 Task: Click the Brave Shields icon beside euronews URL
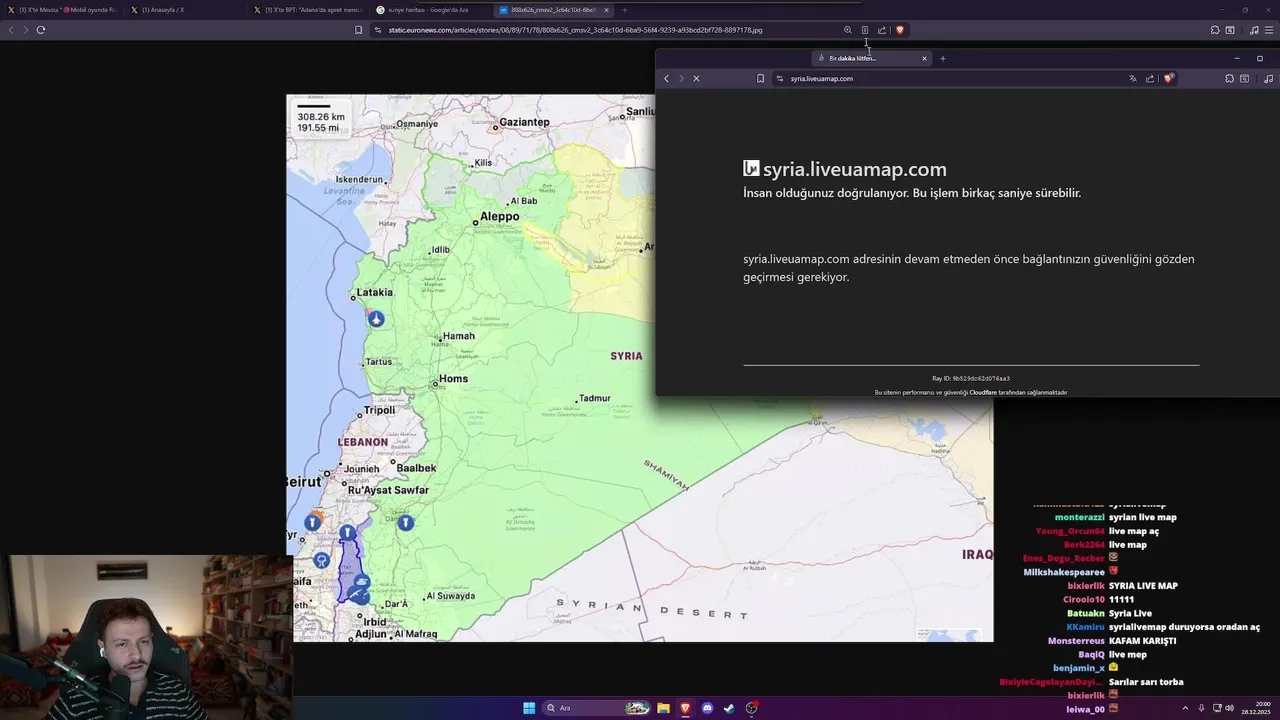pyautogui.click(x=899, y=30)
